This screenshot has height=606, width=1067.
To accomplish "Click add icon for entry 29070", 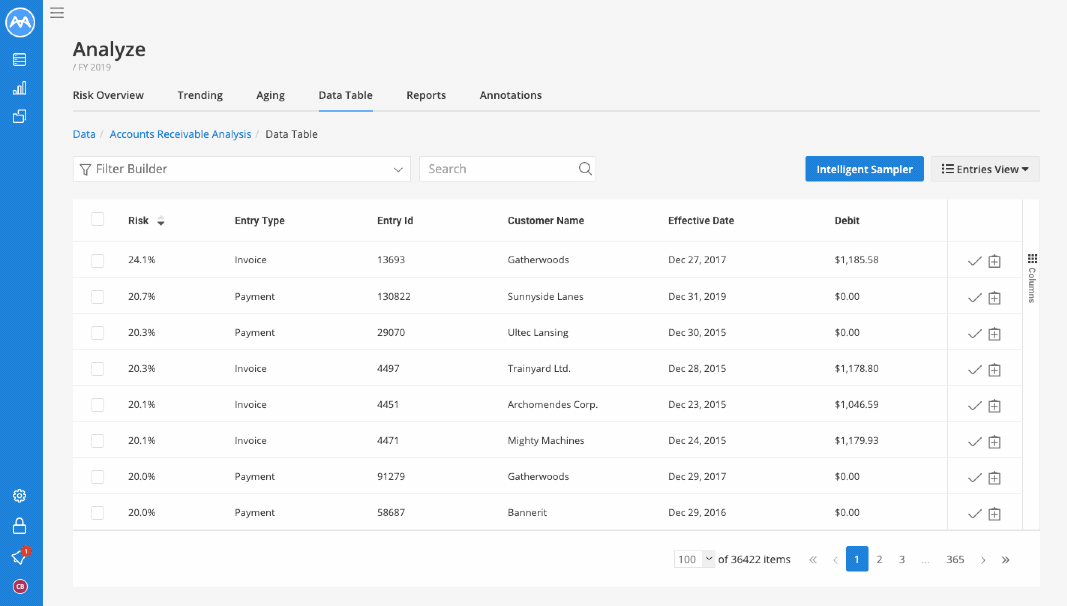I will tap(994, 334).
